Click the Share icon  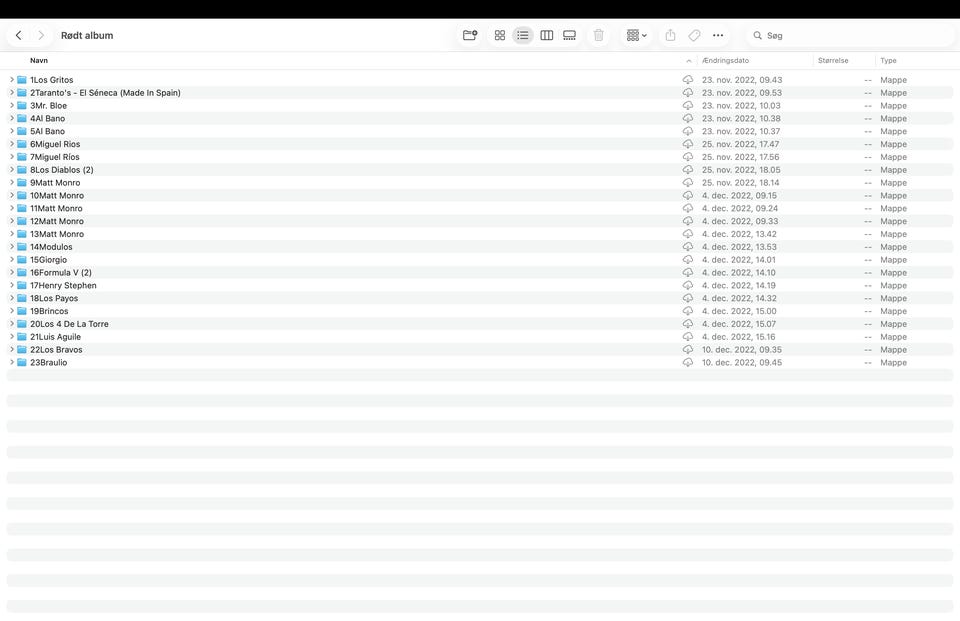[x=670, y=36]
